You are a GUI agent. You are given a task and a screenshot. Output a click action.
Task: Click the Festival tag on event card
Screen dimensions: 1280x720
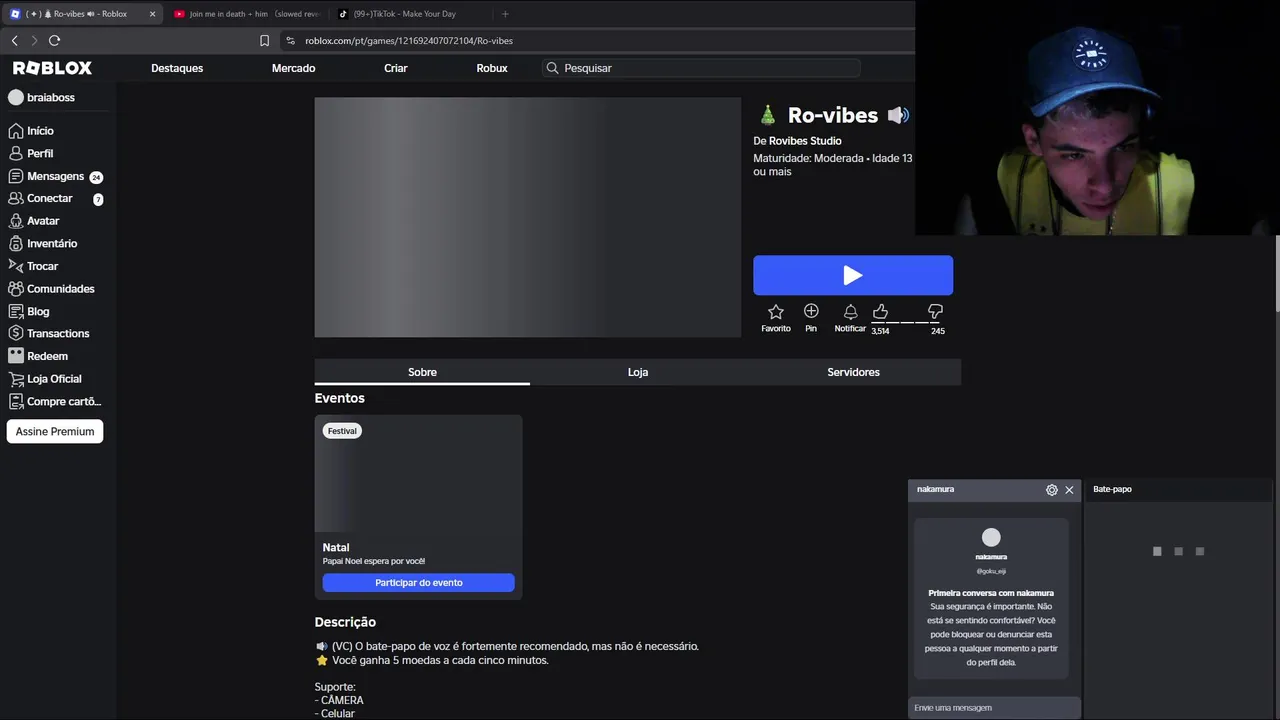click(342, 431)
